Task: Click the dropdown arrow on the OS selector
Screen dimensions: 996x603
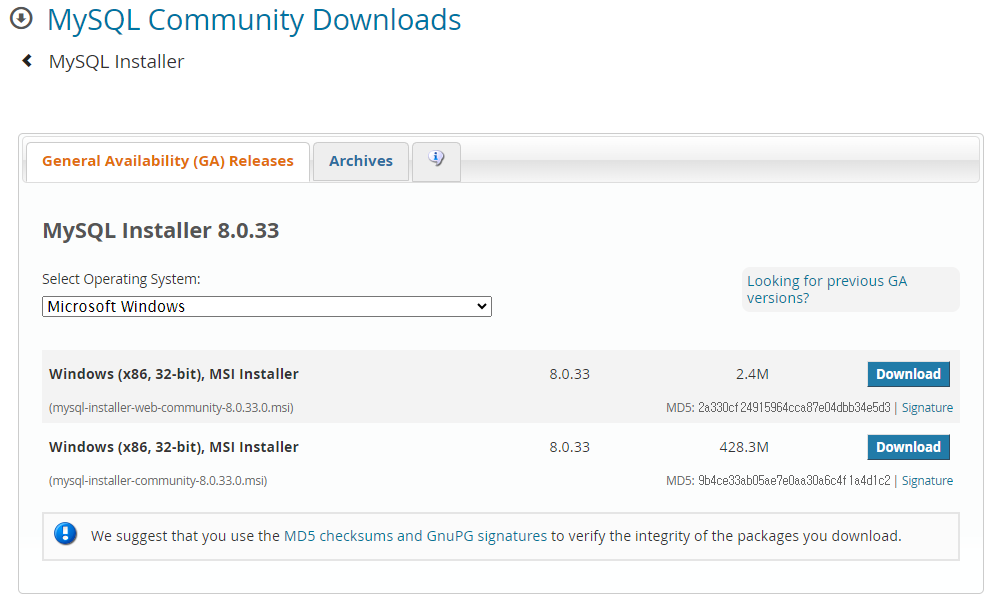Action: coord(482,306)
